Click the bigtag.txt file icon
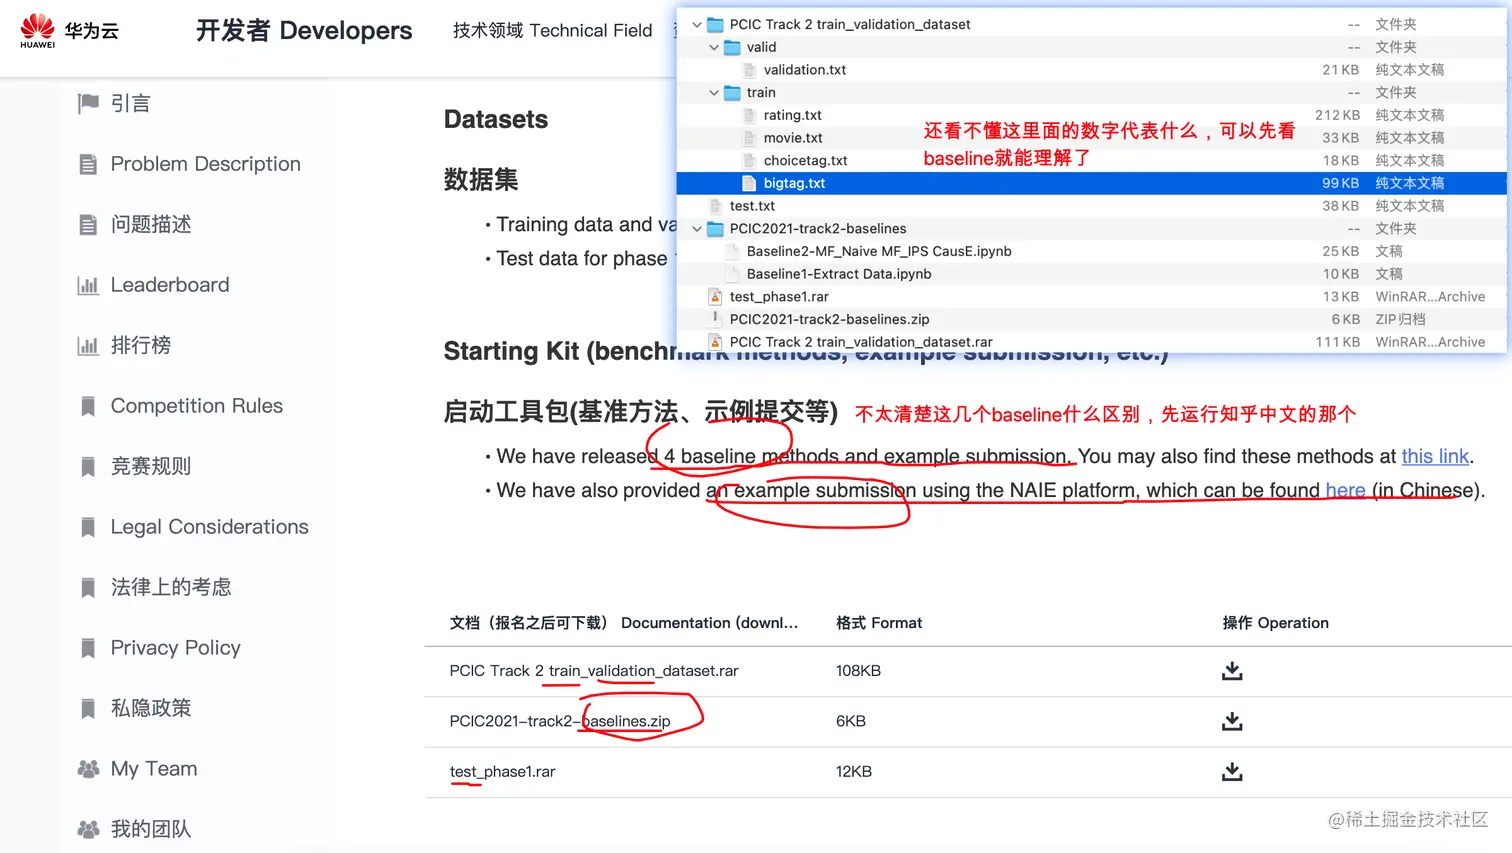1512x853 pixels. 749,183
